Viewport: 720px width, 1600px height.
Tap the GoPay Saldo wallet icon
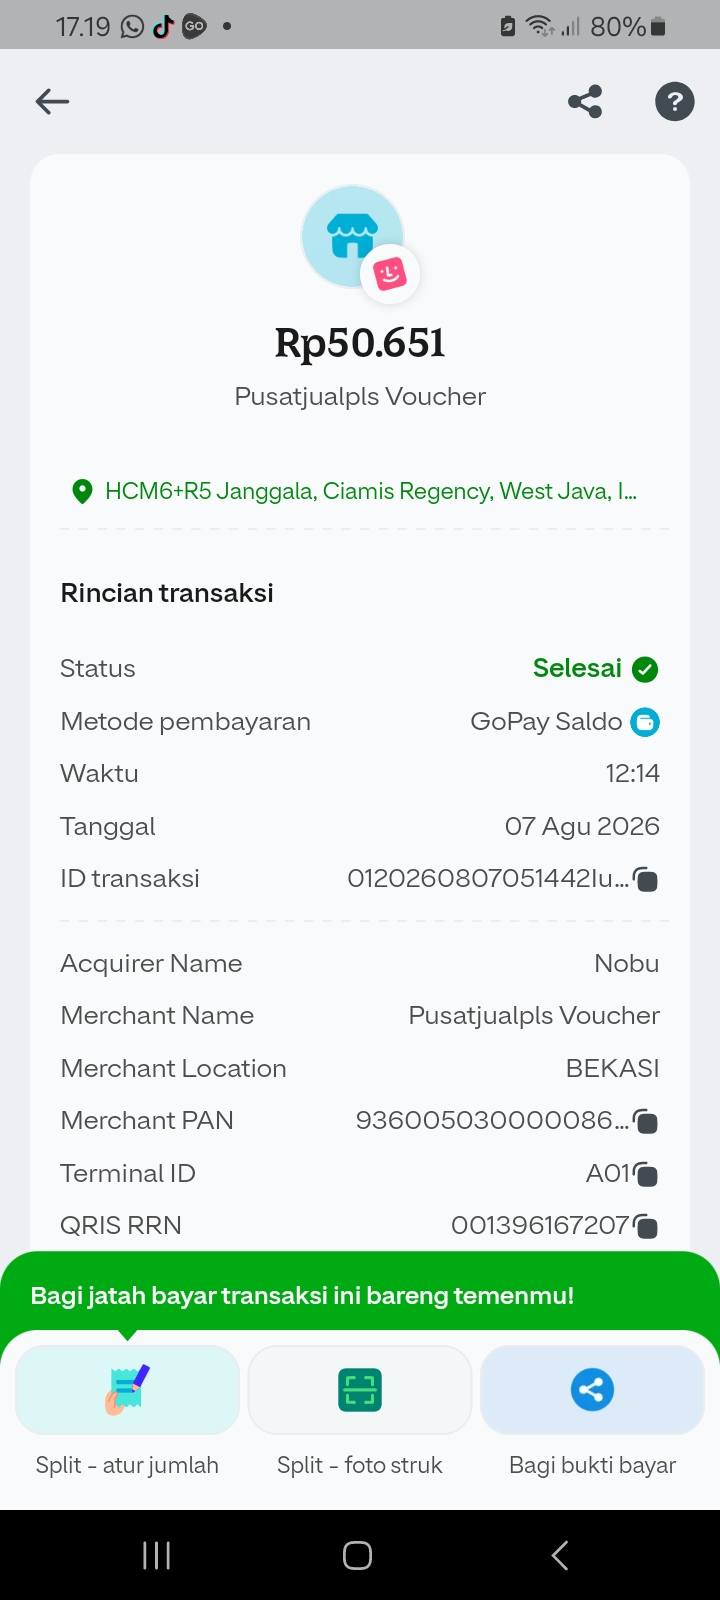click(645, 721)
